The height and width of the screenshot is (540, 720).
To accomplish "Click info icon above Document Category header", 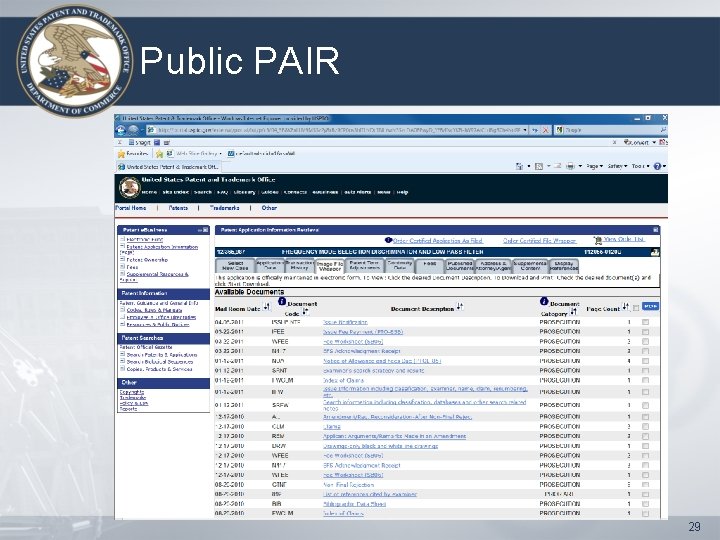I will click(x=544, y=301).
